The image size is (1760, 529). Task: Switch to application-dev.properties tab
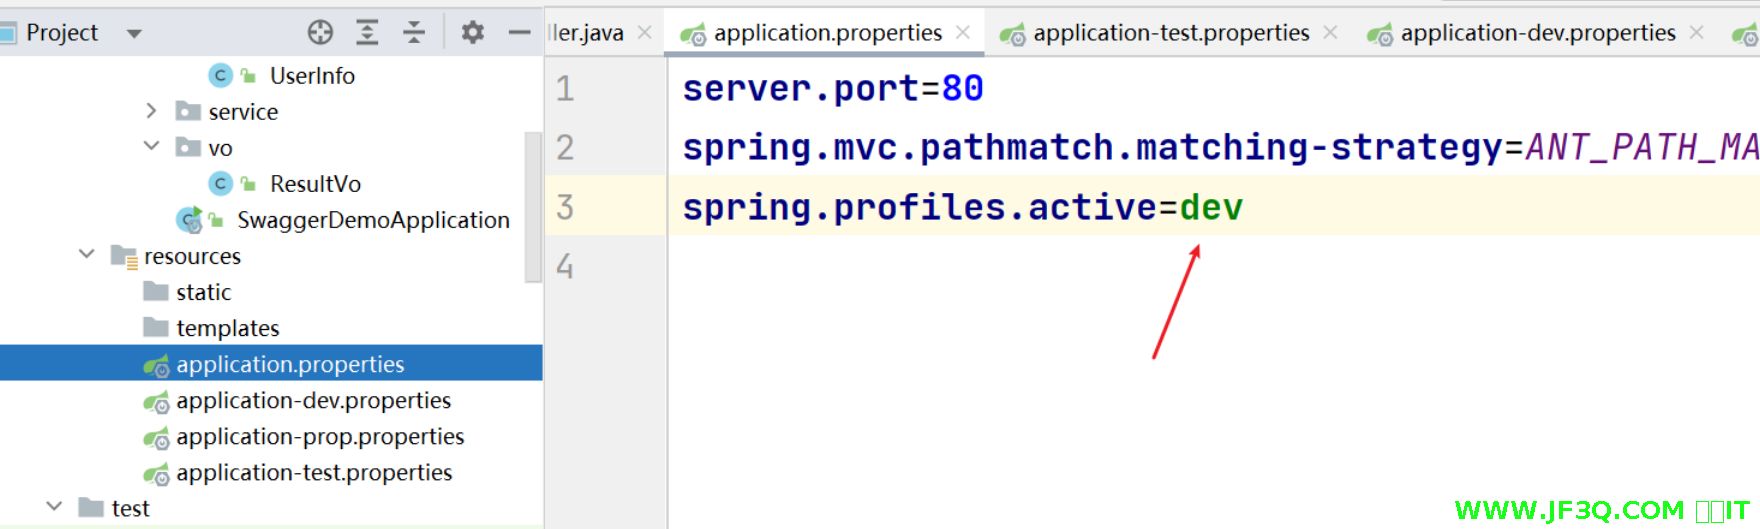pyautogui.click(x=1537, y=33)
